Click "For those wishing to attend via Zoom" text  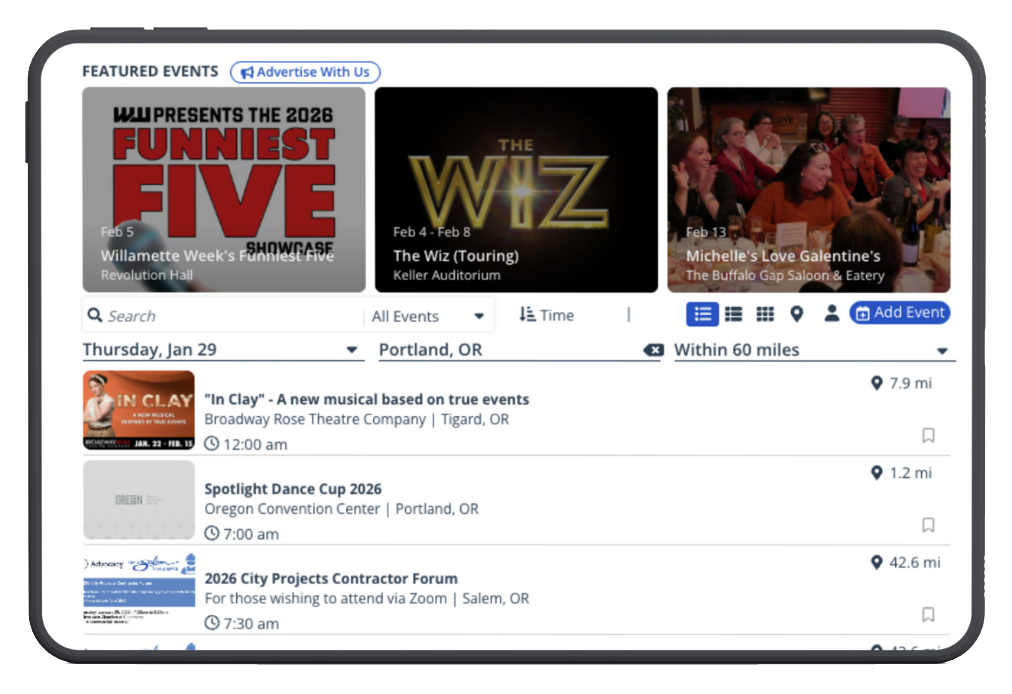(325, 599)
